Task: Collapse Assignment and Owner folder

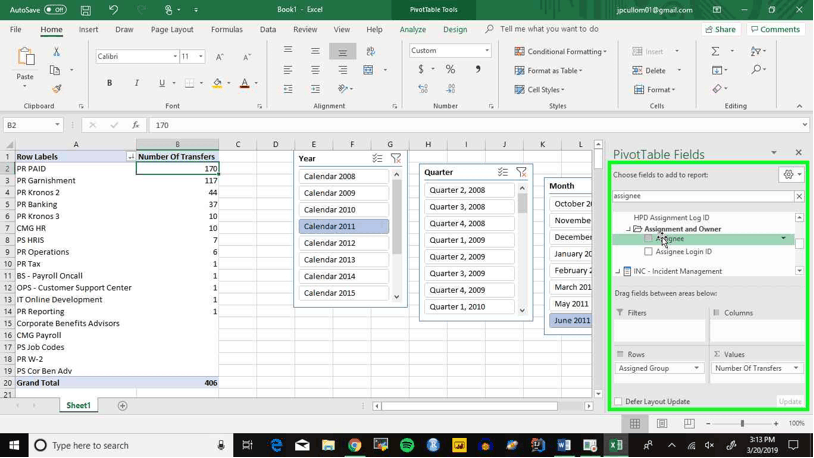Action: coord(628,229)
